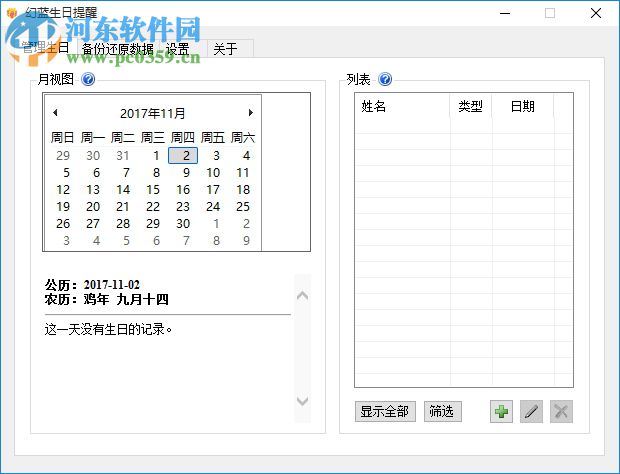Select November 1 in the calendar

[157, 156]
